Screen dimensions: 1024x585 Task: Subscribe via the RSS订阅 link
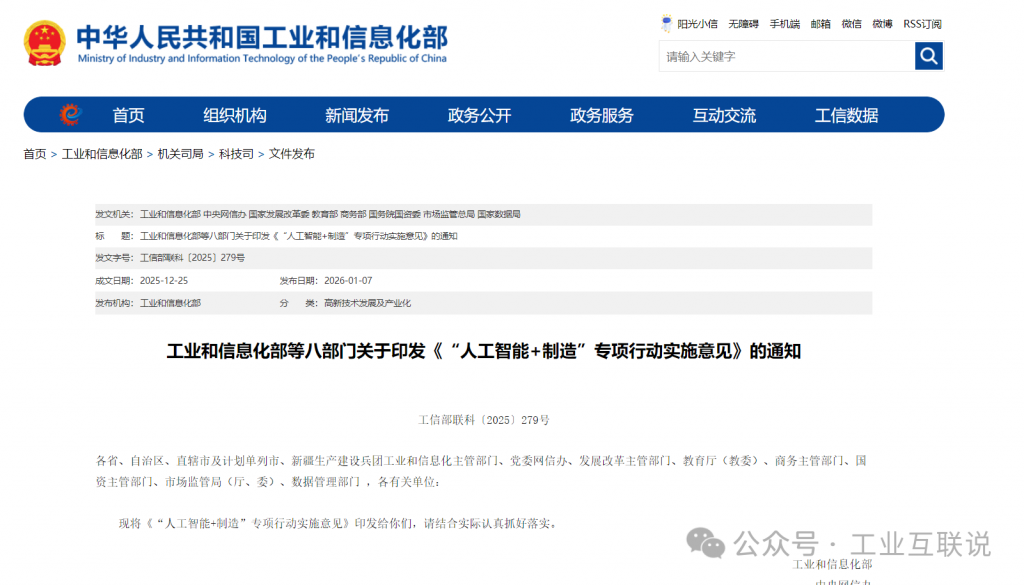pyautogui.click(x=922, y=24)
